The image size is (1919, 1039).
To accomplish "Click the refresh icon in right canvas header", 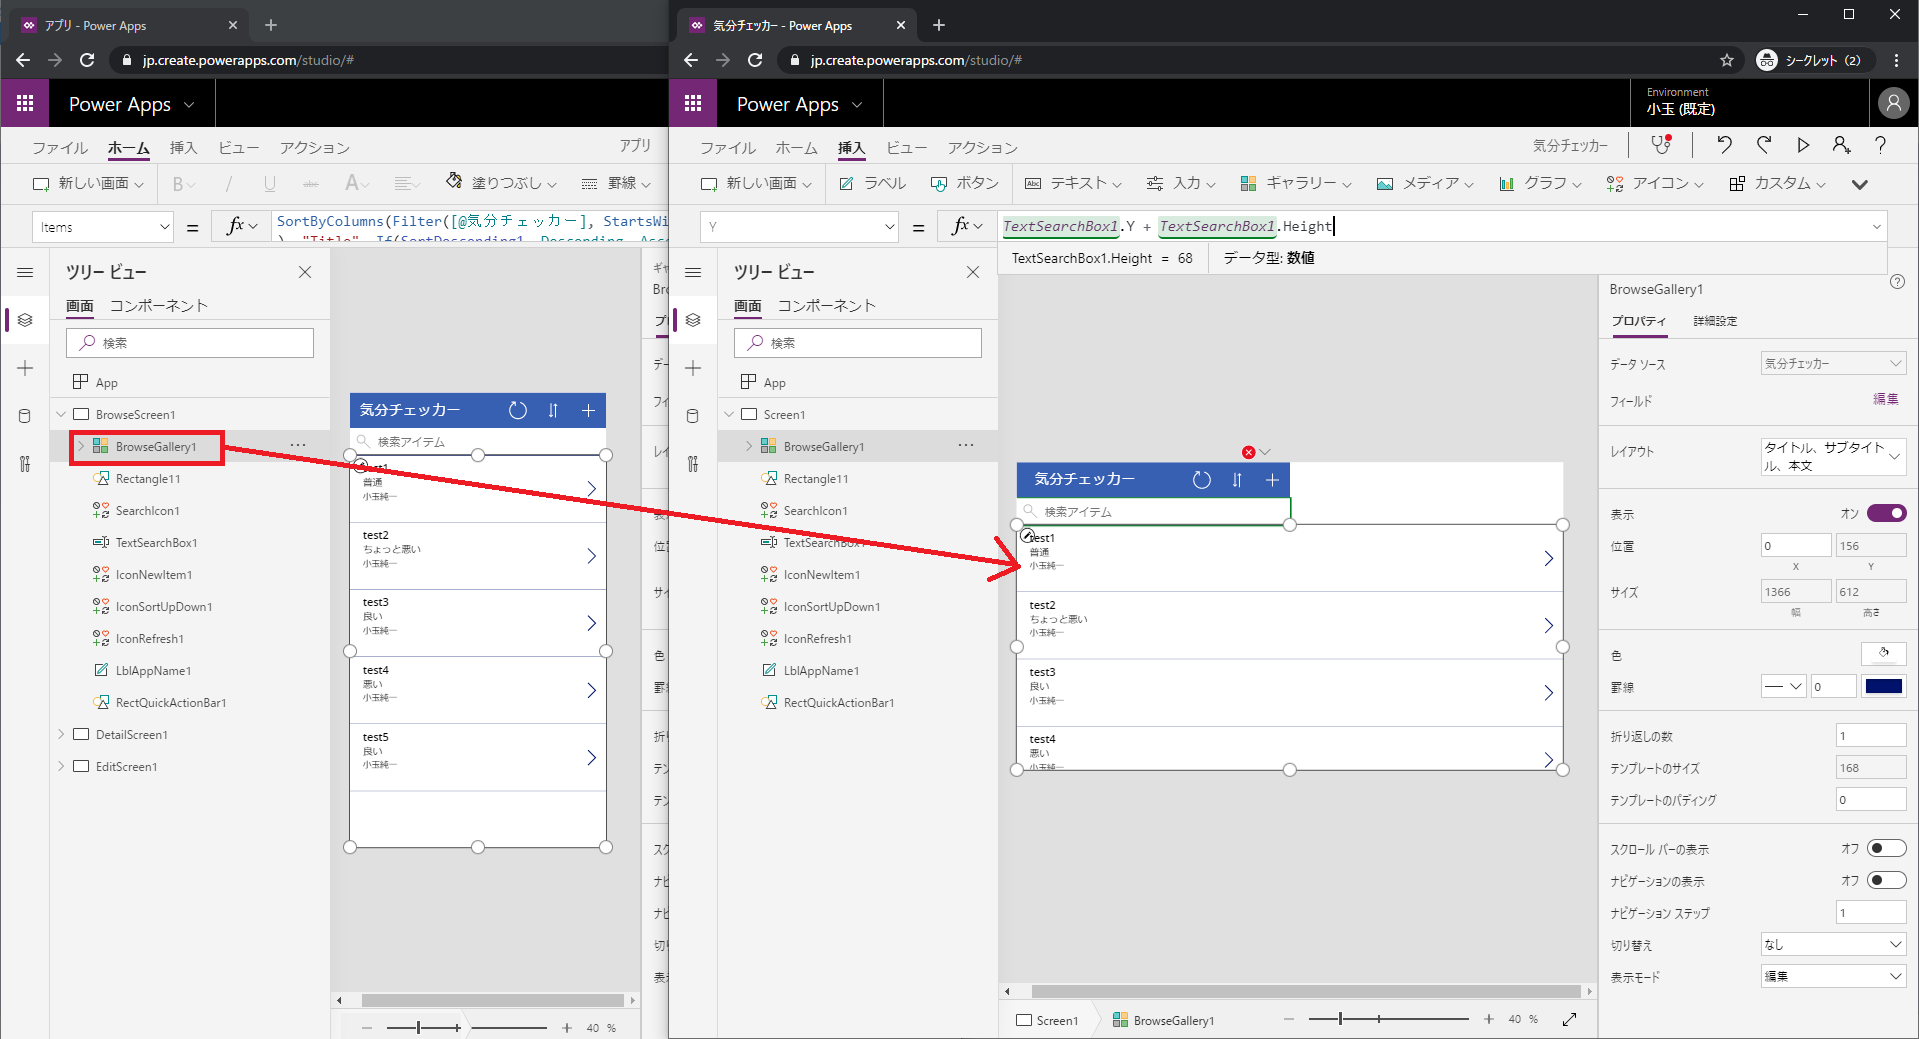I will point(1202,480).
